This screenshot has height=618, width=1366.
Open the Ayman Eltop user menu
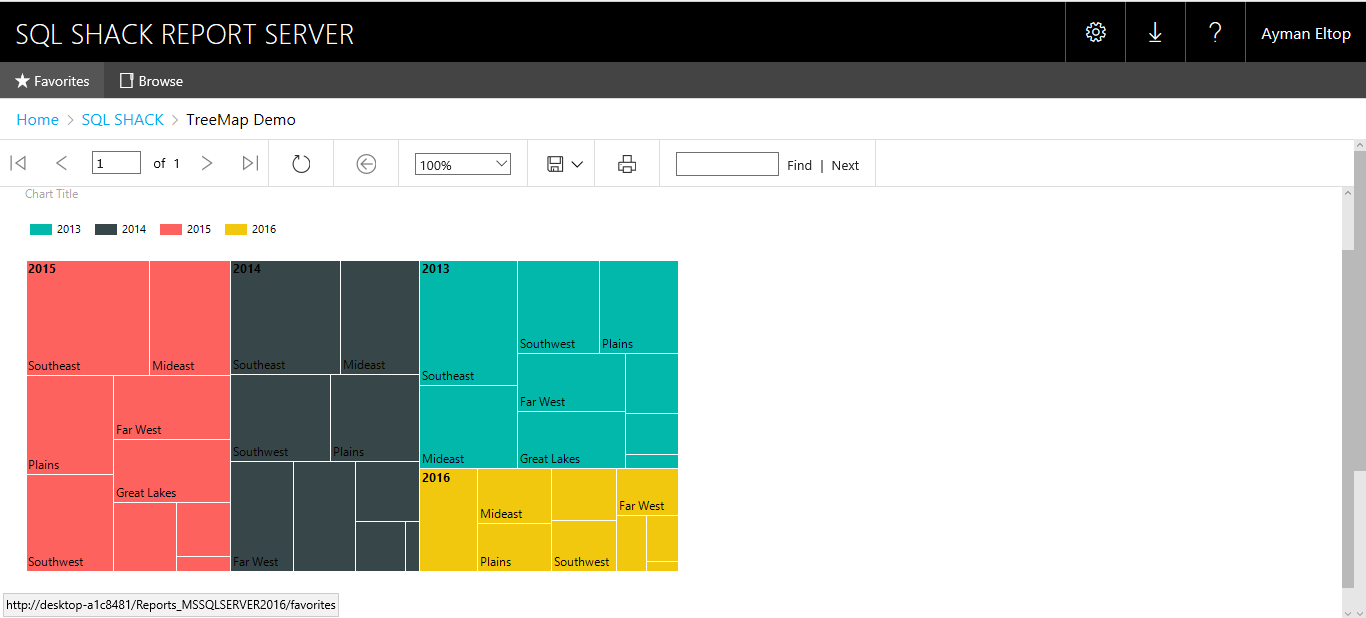[1305, 33]
